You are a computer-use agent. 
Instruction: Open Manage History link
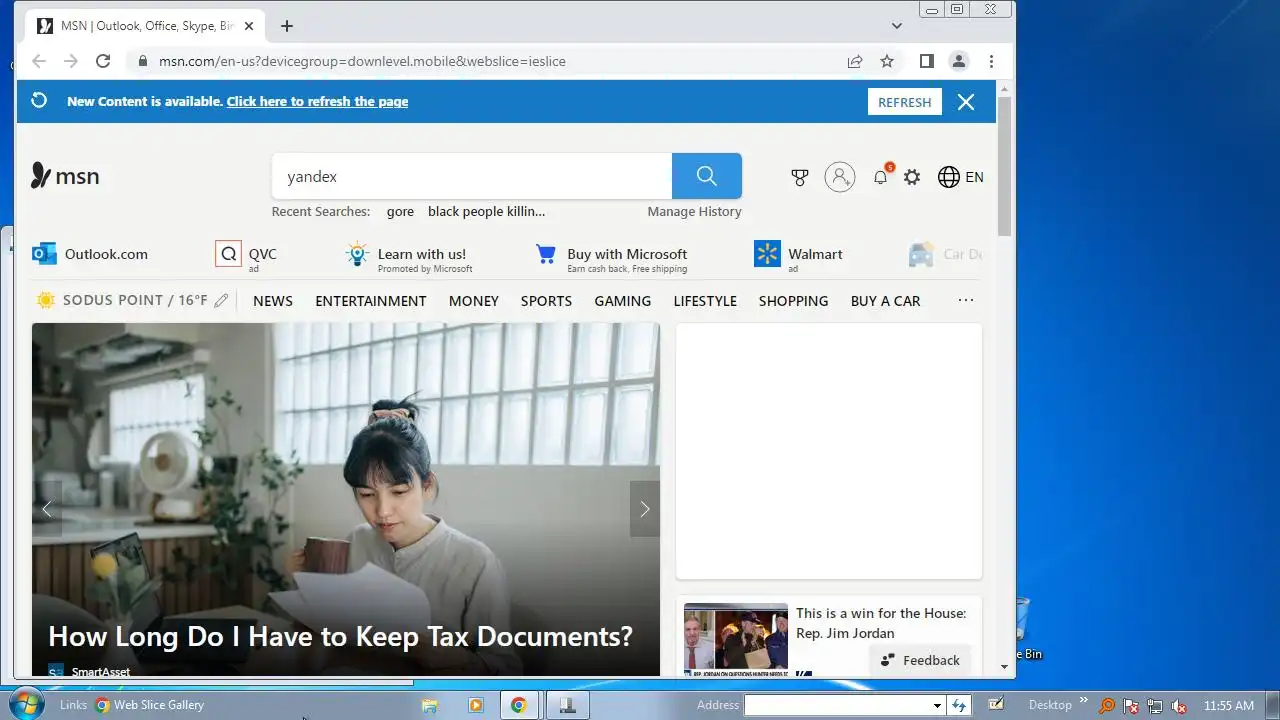pos(694,211)
